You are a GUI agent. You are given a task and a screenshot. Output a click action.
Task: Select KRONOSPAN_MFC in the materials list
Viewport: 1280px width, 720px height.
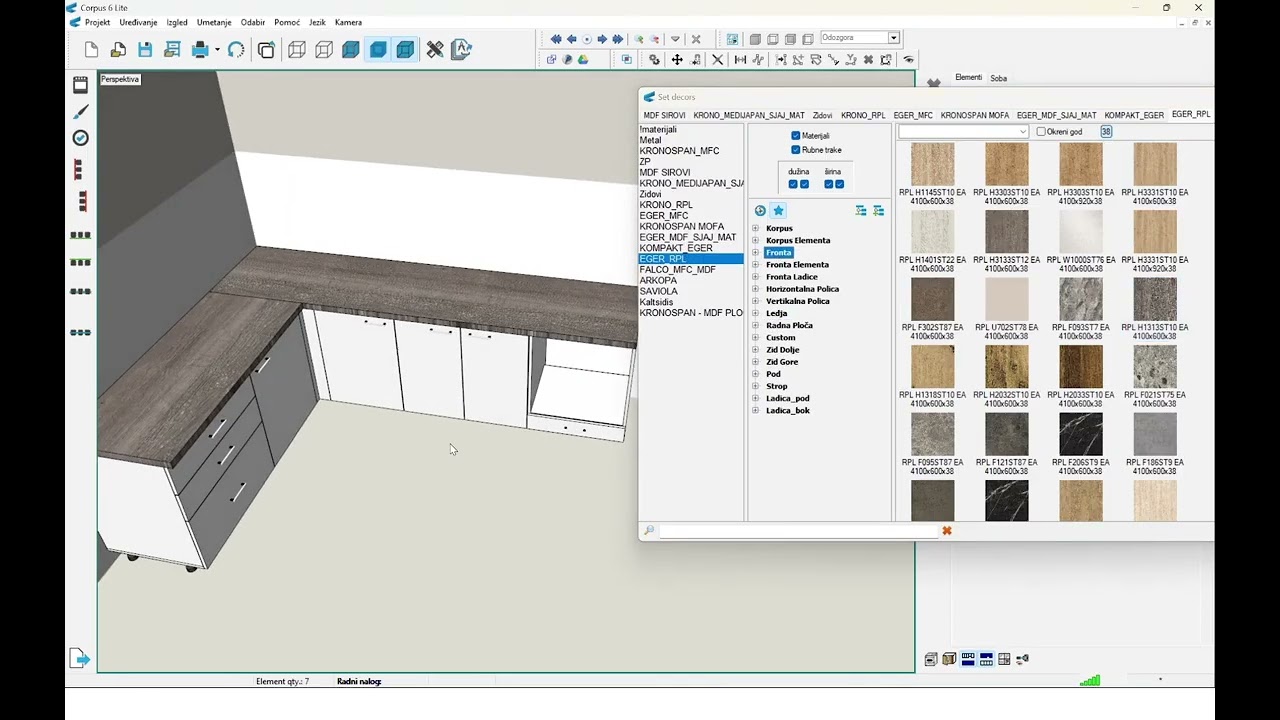(x=679, y=151)
